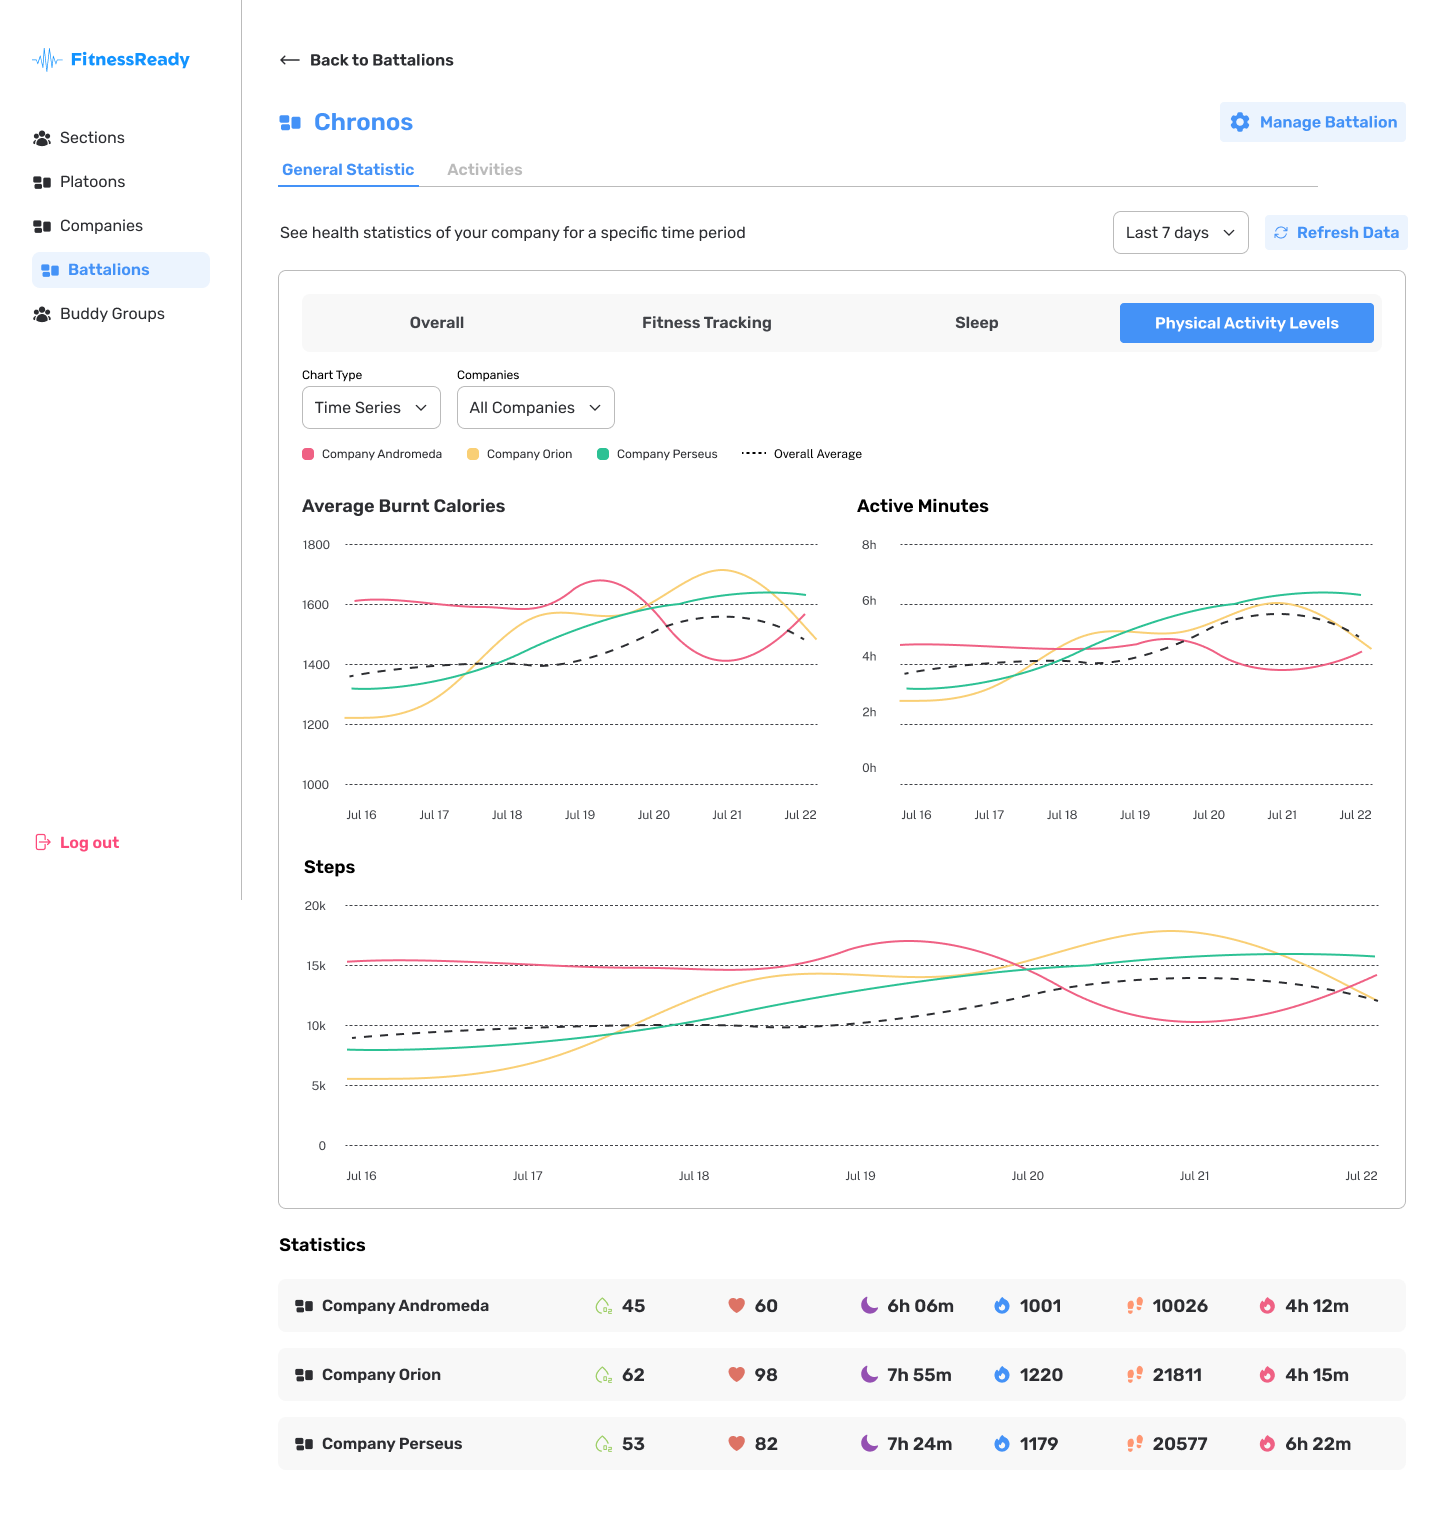
Task: Click the refresh arrows icon beside Refresh Data
Action: (1281, 232)
